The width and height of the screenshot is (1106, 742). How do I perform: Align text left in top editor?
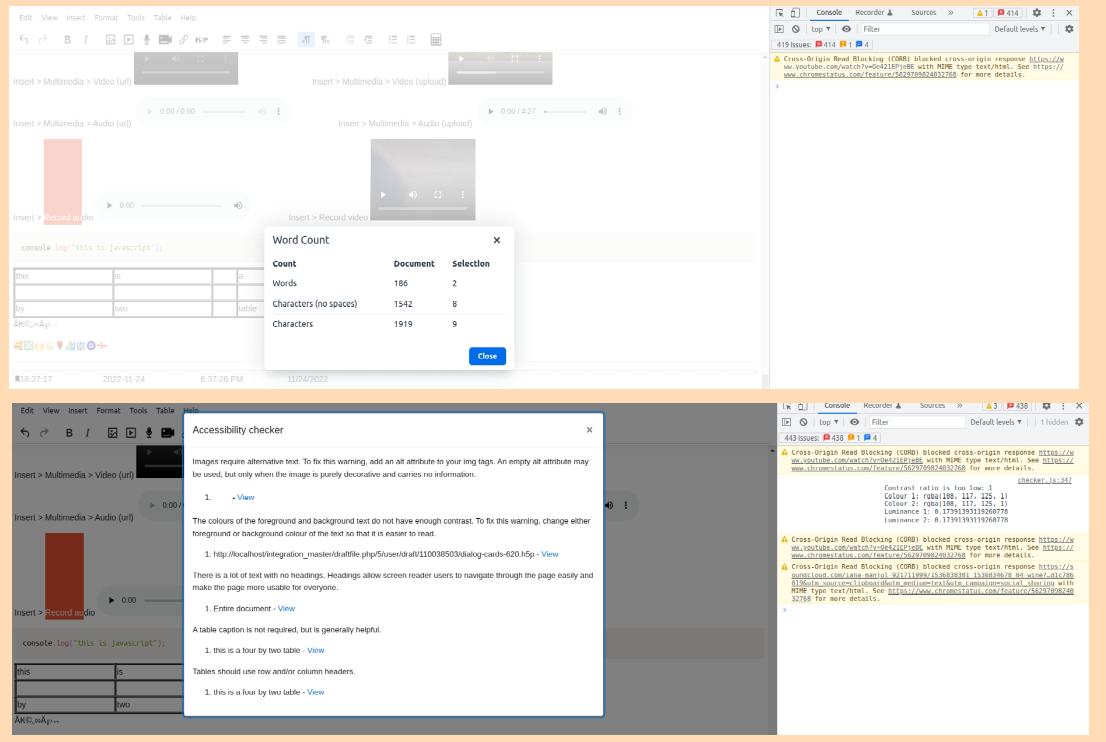pyautogui.click(x=227, y=39)
